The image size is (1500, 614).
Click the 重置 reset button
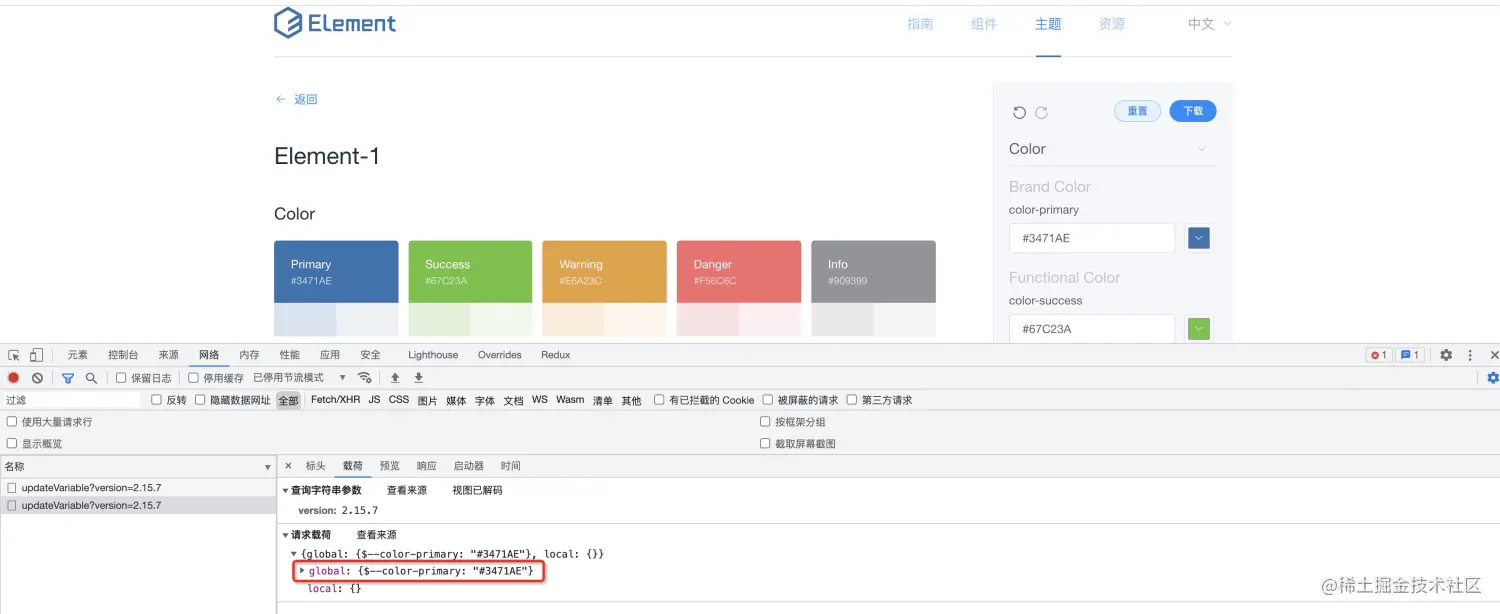click(1137, 111)
